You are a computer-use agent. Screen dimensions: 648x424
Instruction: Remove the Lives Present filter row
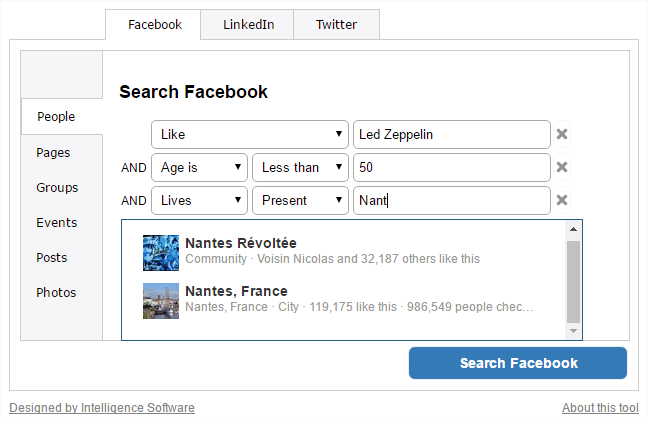coord(561,200)
